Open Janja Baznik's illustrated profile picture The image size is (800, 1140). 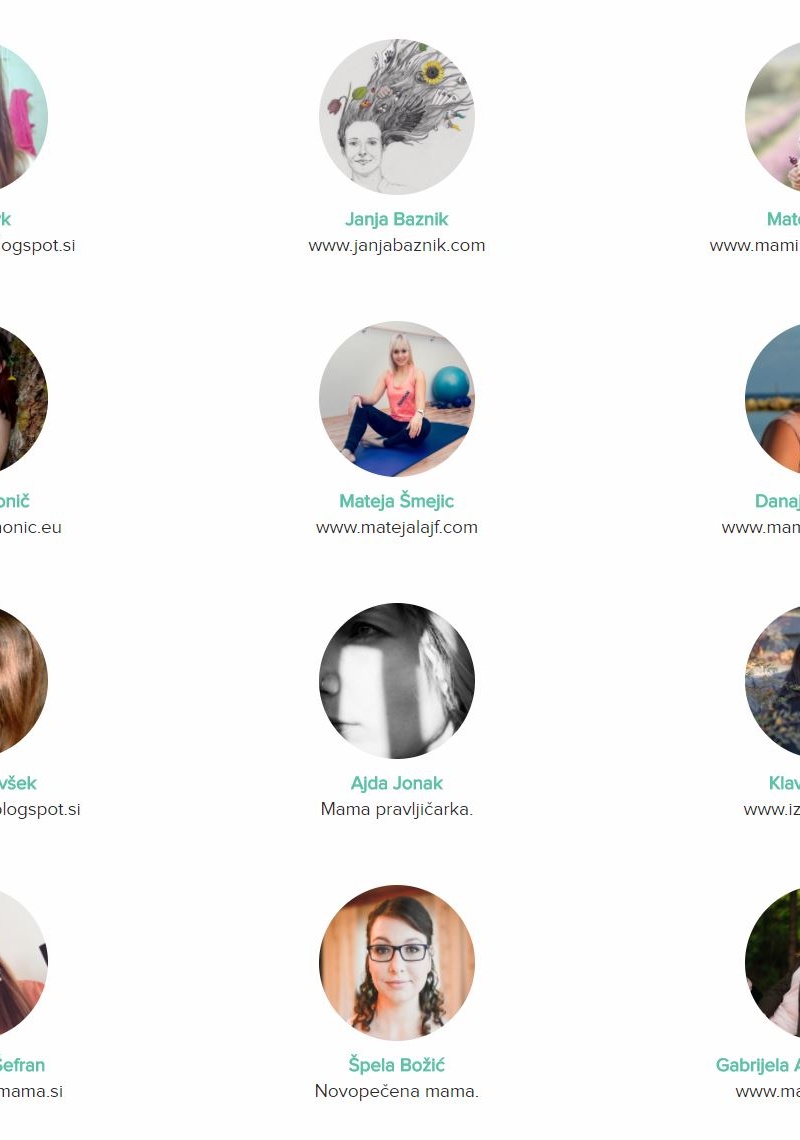pos(396,116)
